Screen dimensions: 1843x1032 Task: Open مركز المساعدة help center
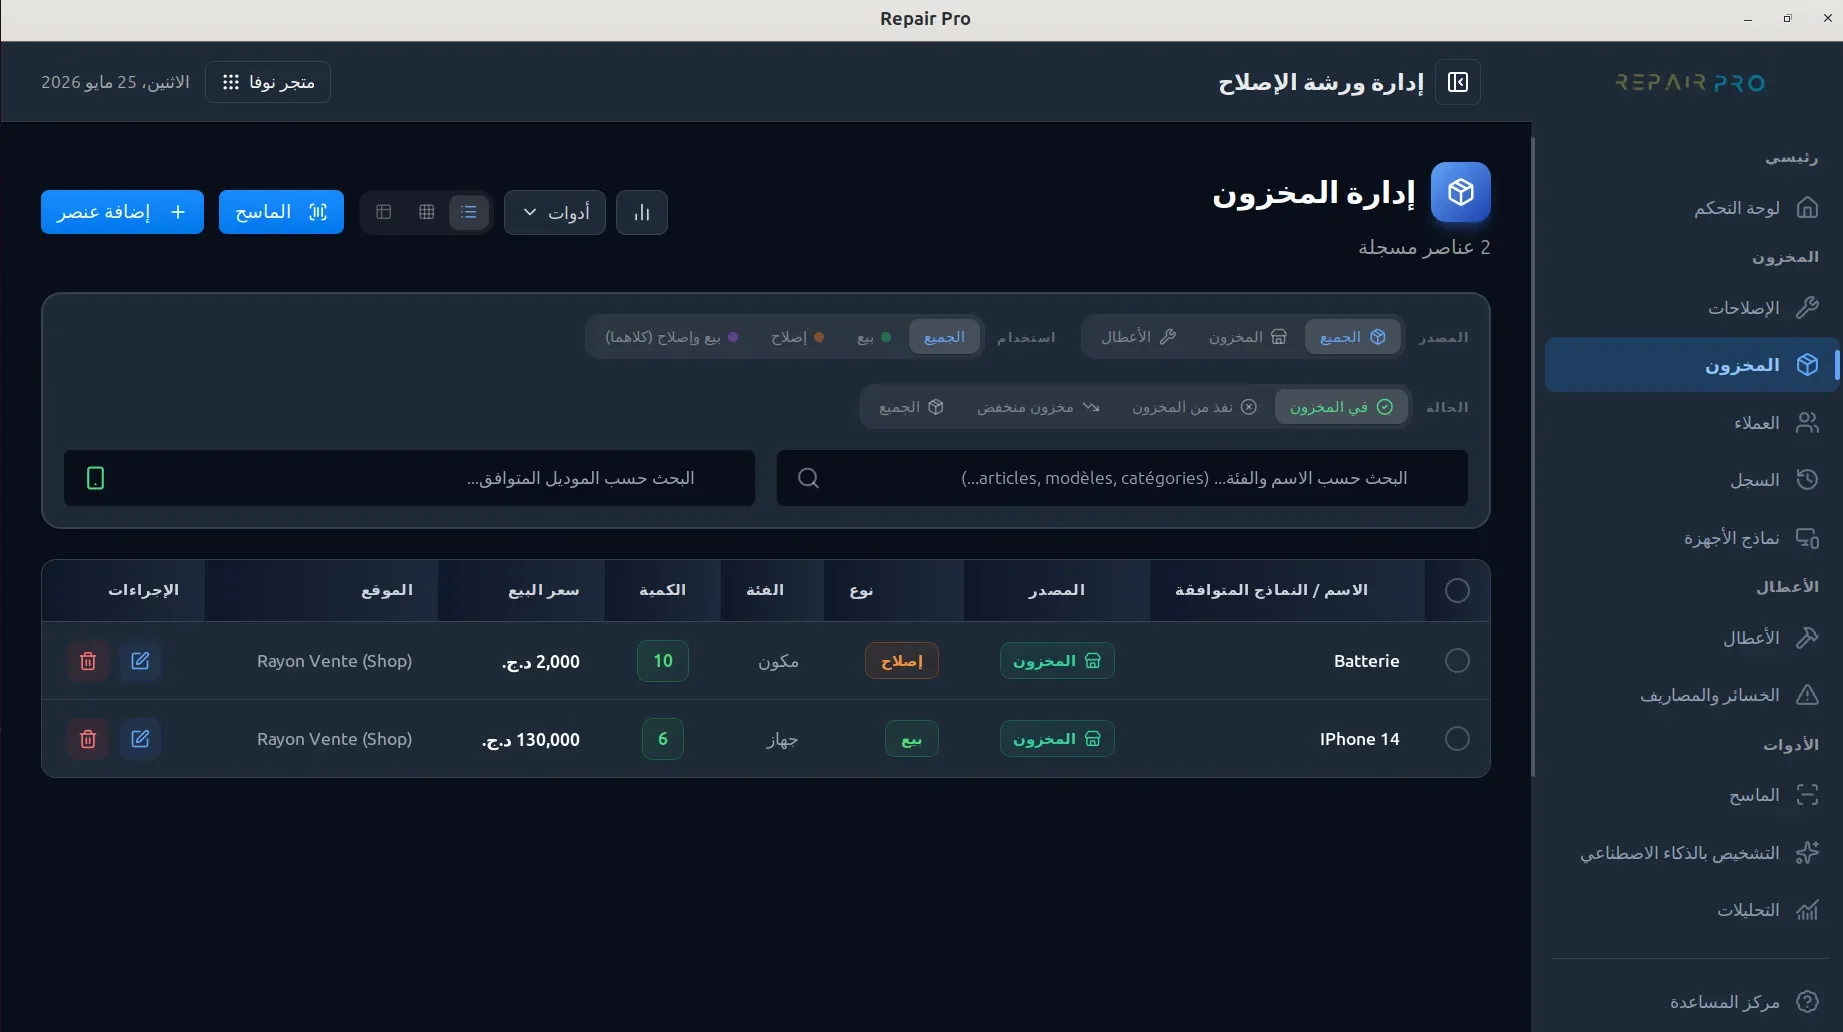point(1691,1001)
